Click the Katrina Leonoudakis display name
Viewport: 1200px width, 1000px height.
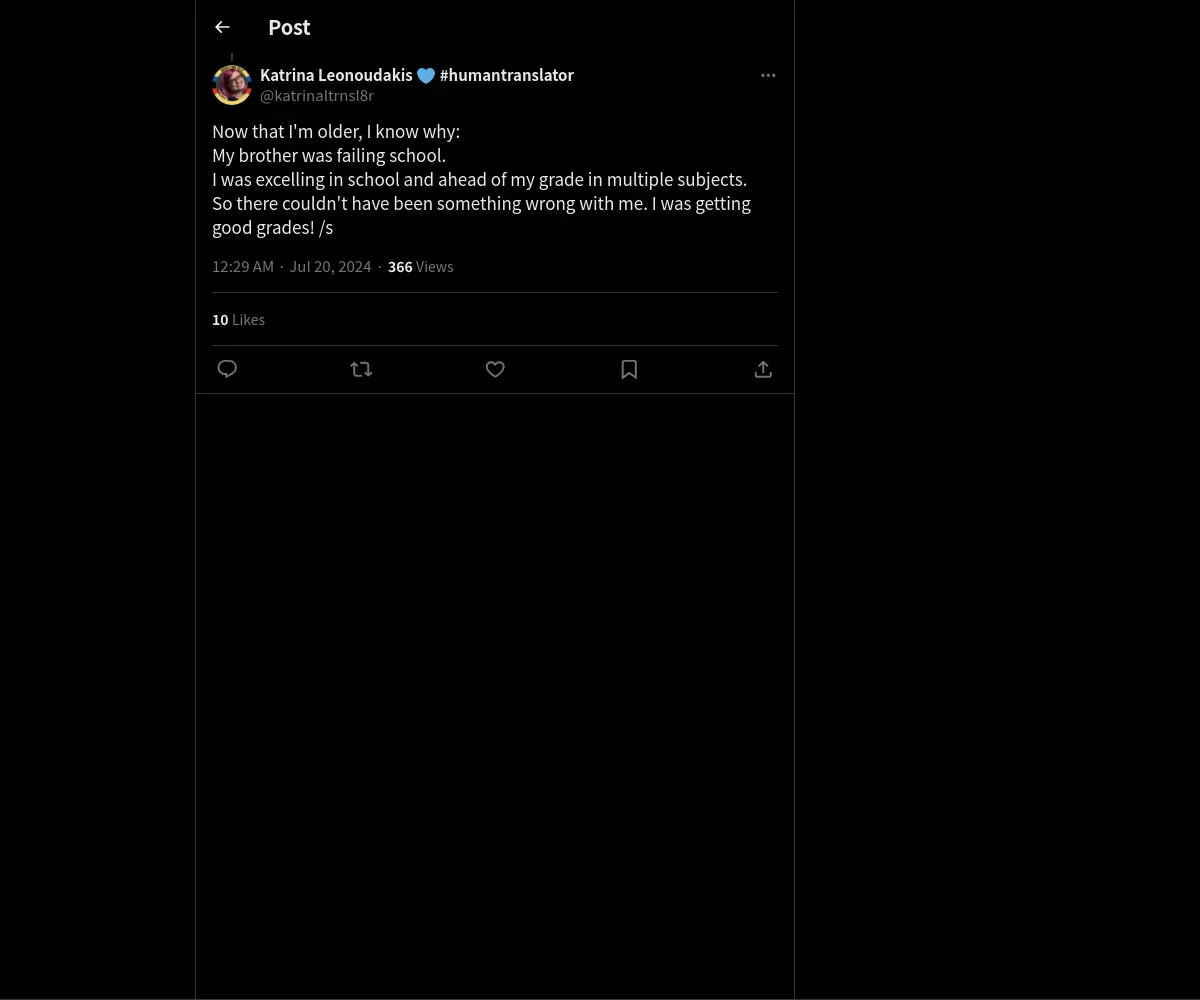click(x=336, y=75)
